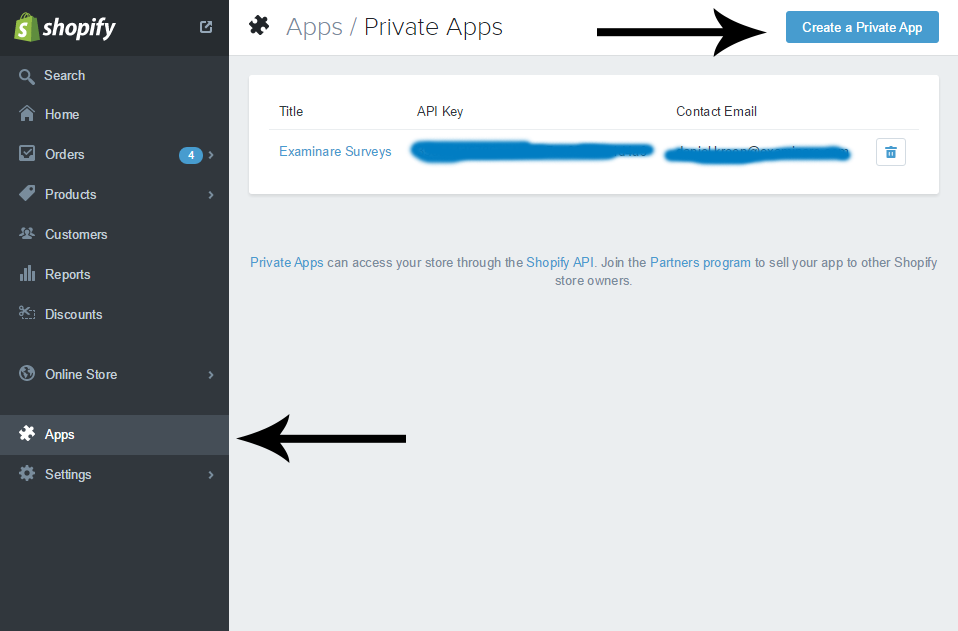The height and width of the screenshot is (631, 958).
Task: Follow the Shopify API link
Action: [560, 263]
